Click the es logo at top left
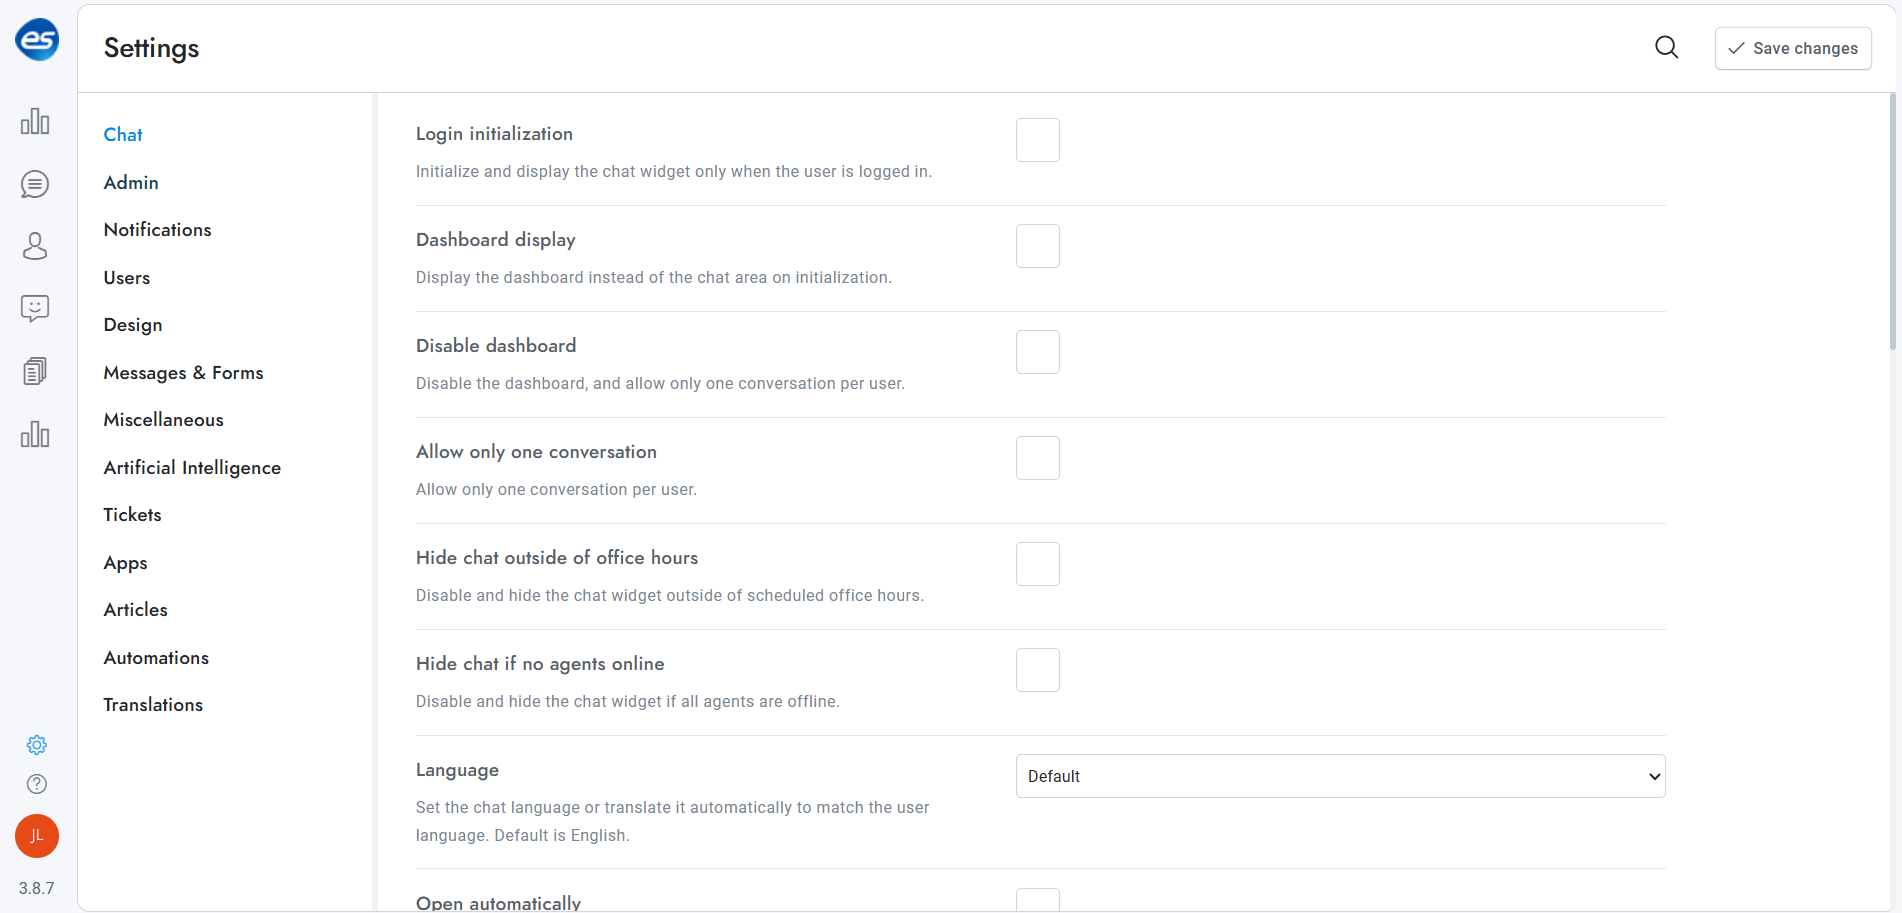1902x913 pixels. 37,40
